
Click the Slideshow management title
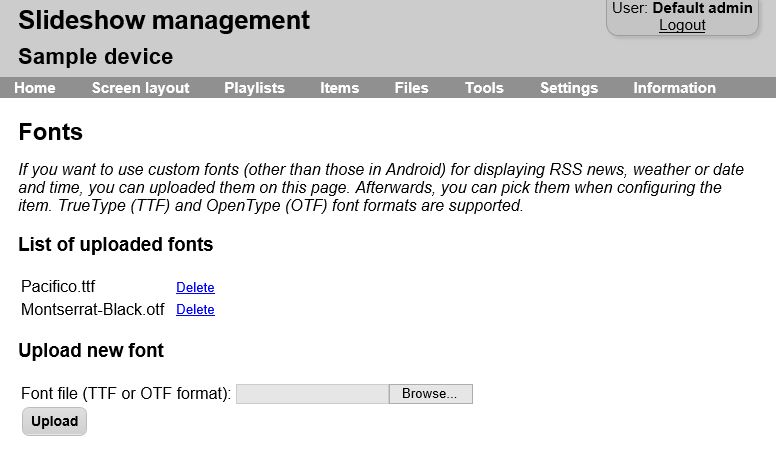[x=164, y=21]
